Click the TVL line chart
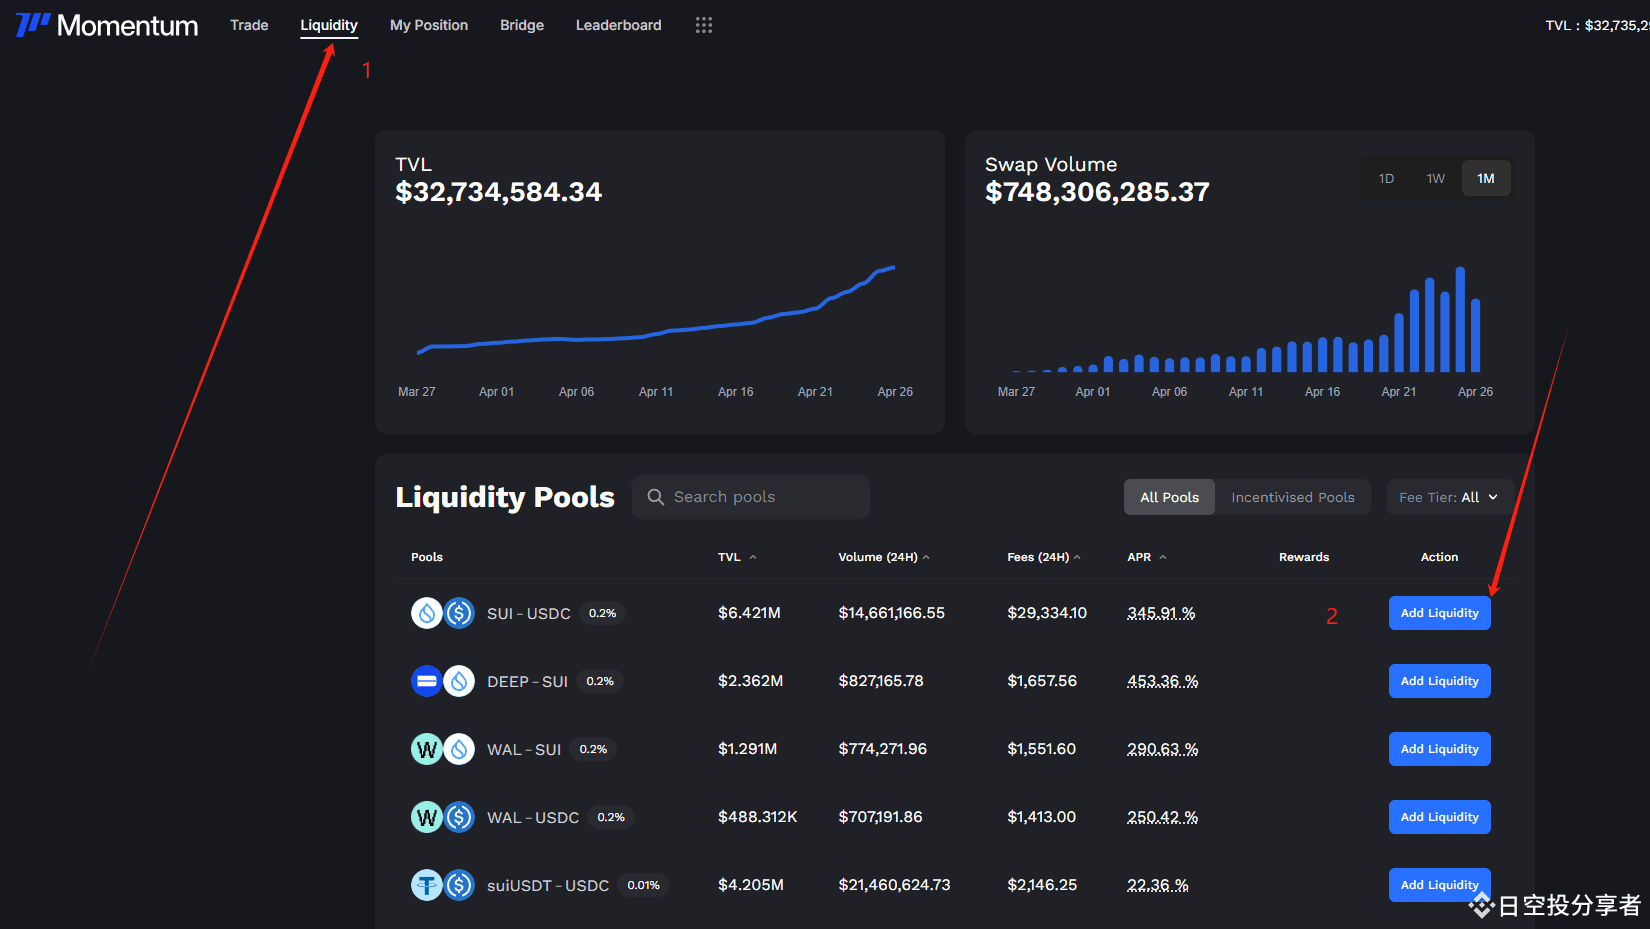 click(x=656, y=310)
